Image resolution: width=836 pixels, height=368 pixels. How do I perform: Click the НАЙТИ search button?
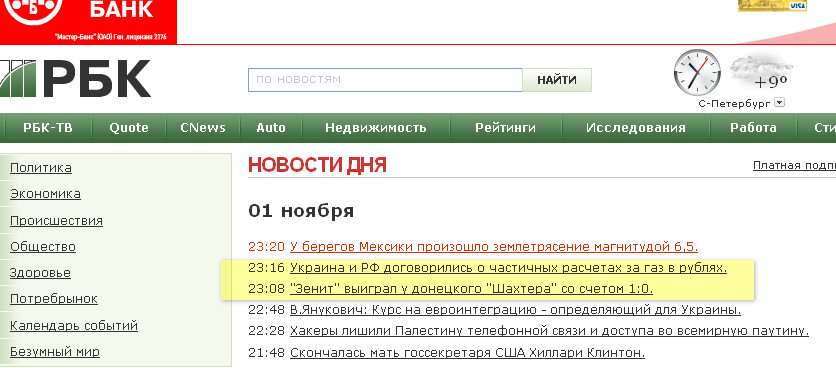(x=557, y=80)
